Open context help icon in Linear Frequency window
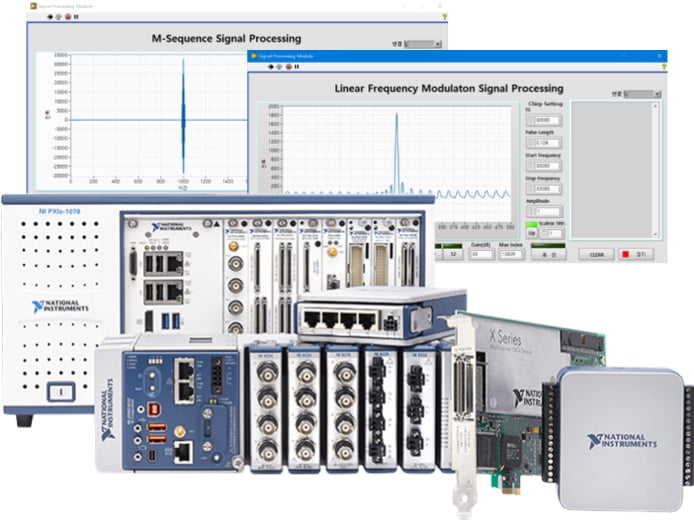The width and height of the screenshot is (694, 520). [663, 67]
